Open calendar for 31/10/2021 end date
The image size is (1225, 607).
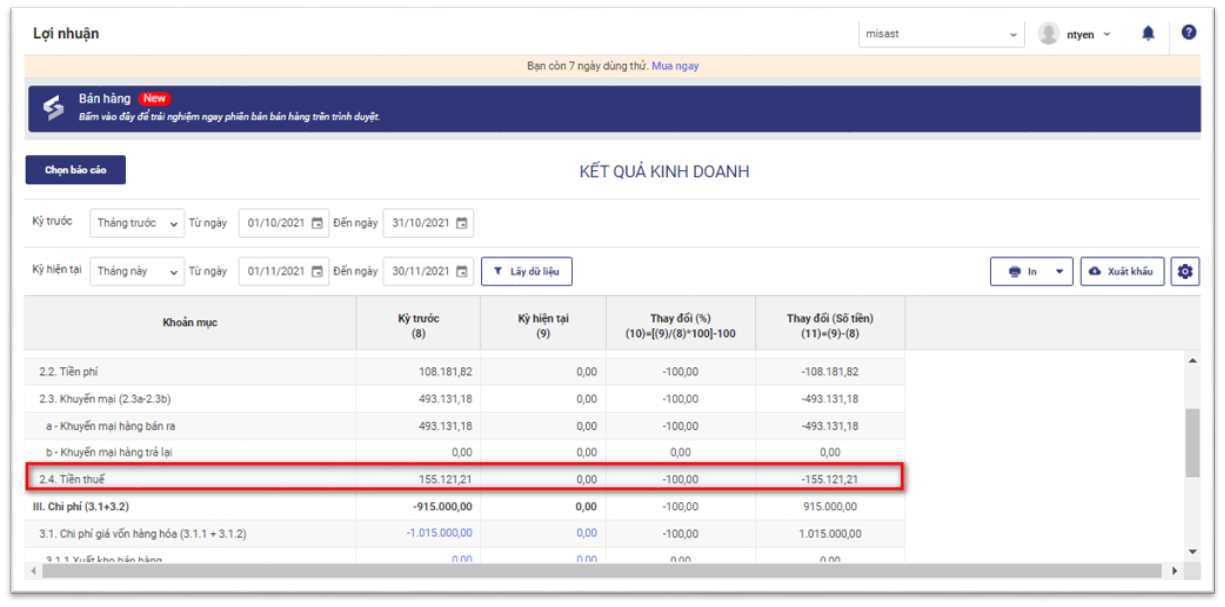point(462,223)
